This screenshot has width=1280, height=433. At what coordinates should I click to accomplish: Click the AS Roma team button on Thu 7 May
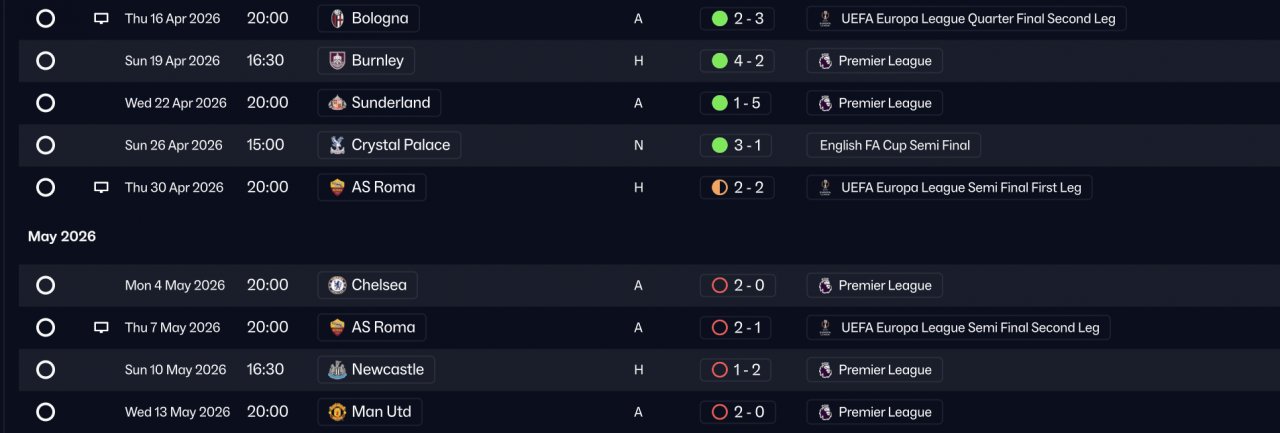point(372,327)
